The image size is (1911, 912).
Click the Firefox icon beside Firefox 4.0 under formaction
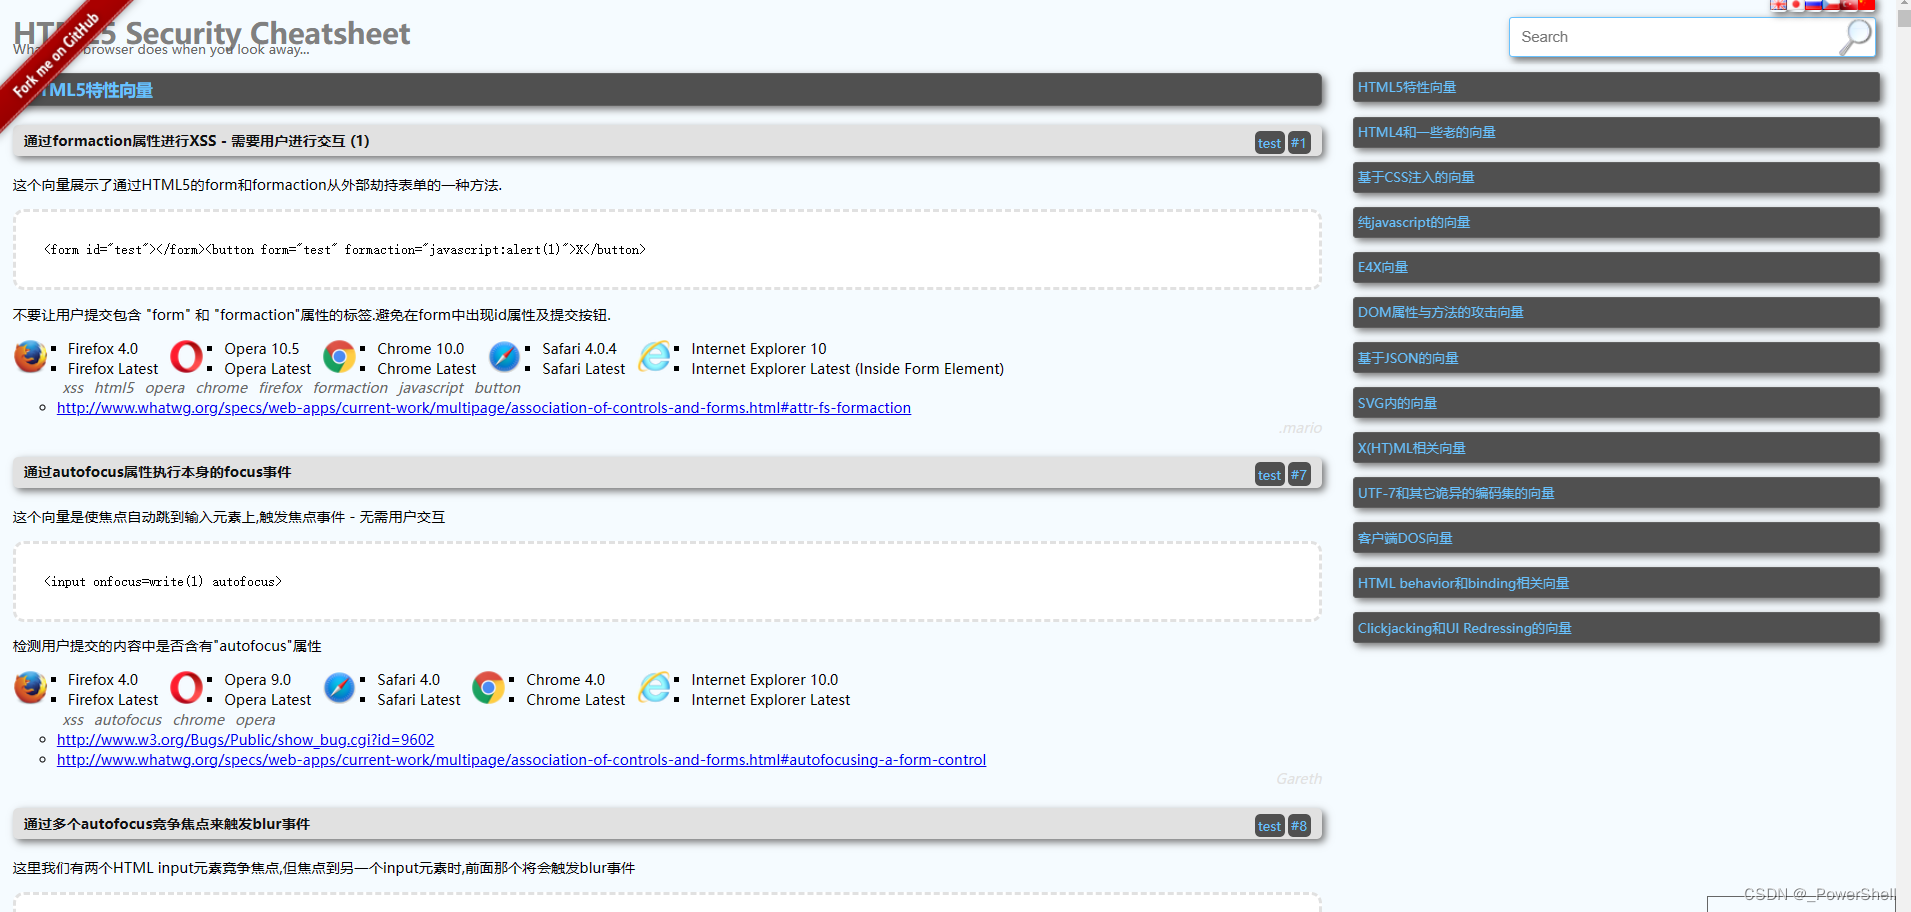[x=30, y=356]
